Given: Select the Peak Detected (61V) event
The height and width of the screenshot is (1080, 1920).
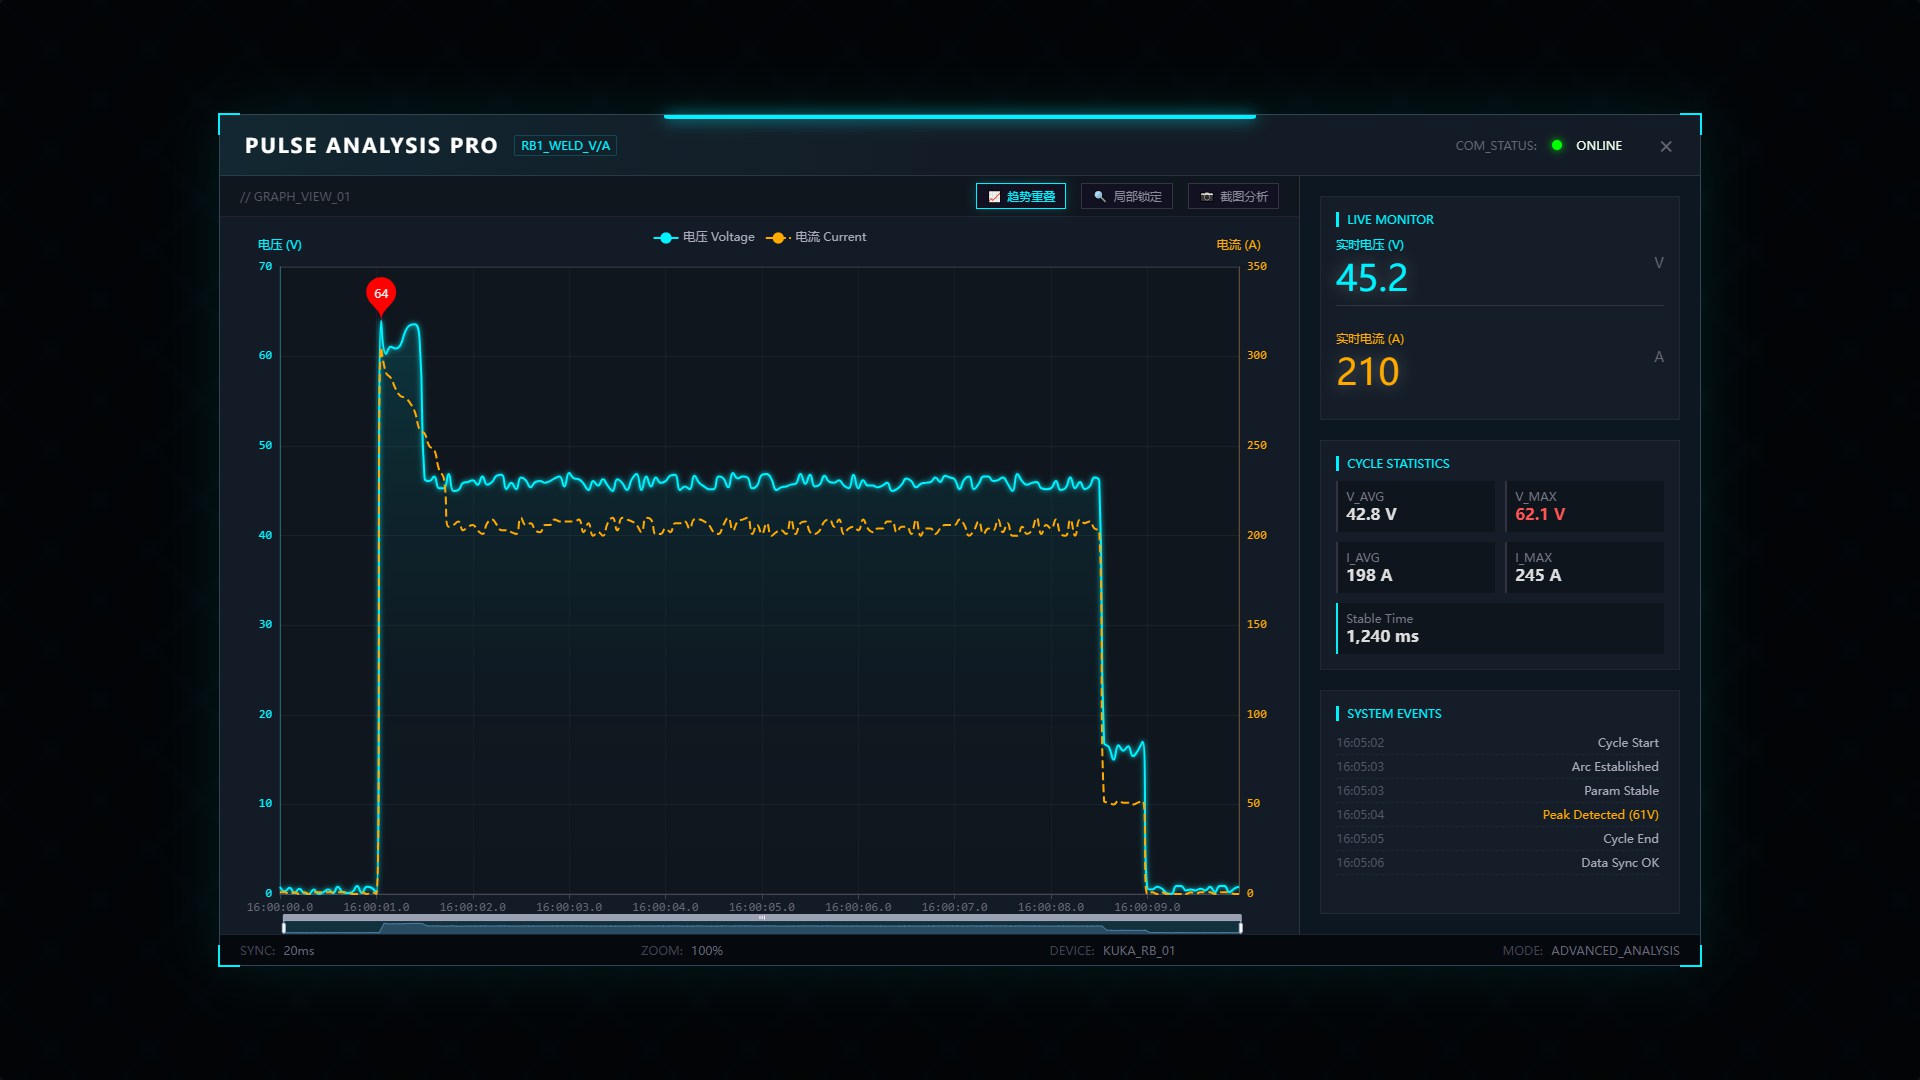Looking at the screenshot, I should tap(1600, 815).
